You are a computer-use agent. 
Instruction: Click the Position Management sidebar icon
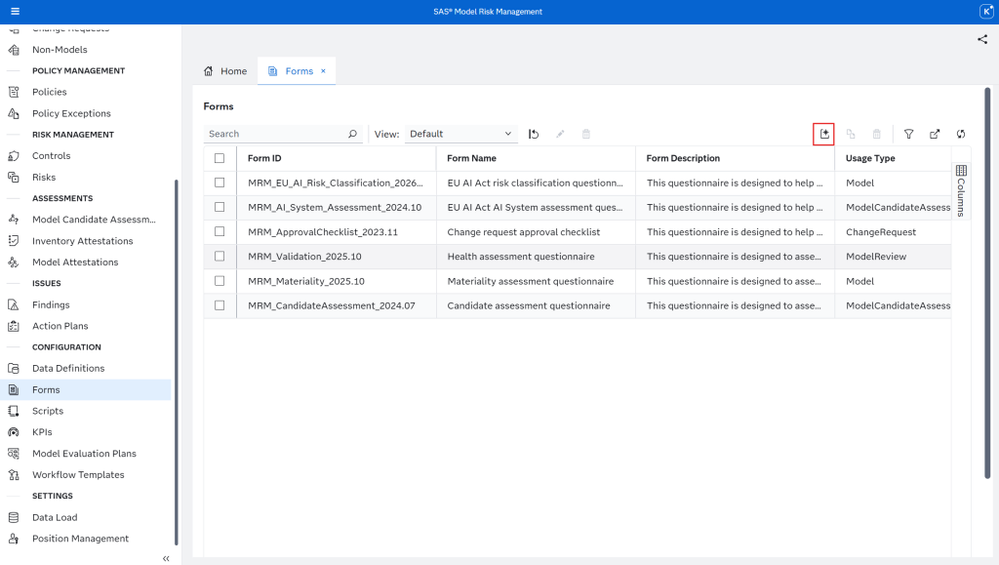pos(13,538)
